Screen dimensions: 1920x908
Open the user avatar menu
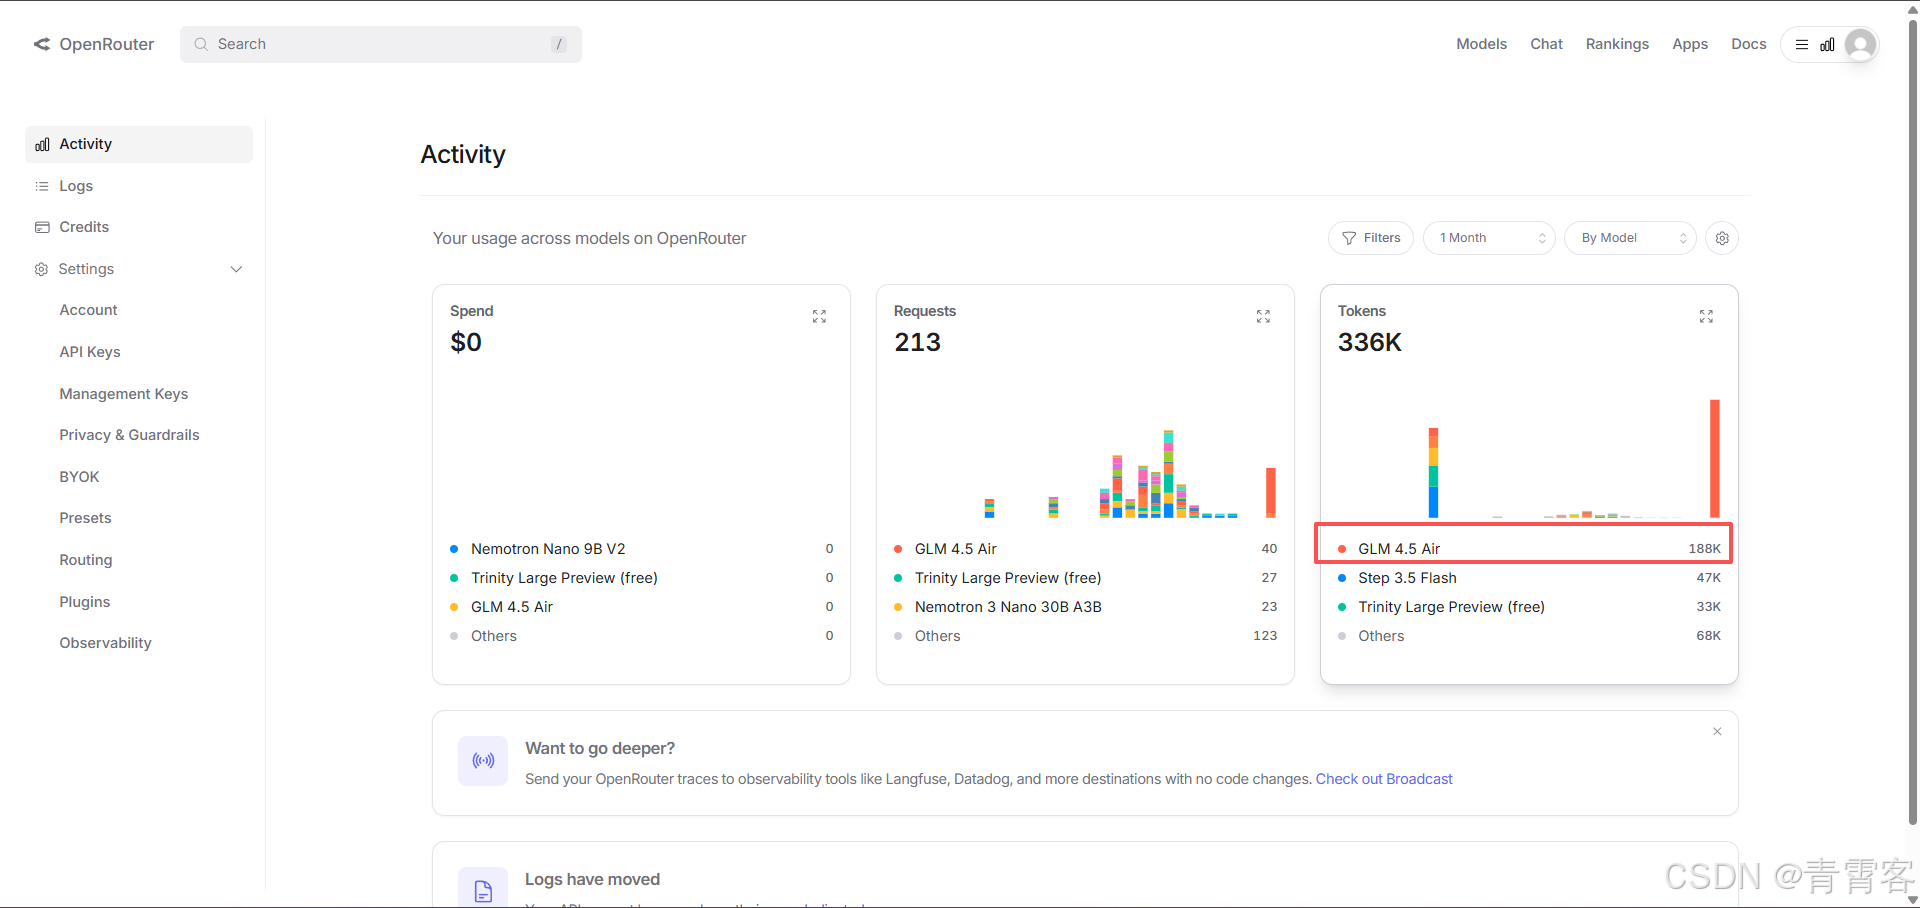tap(1860, 45)
